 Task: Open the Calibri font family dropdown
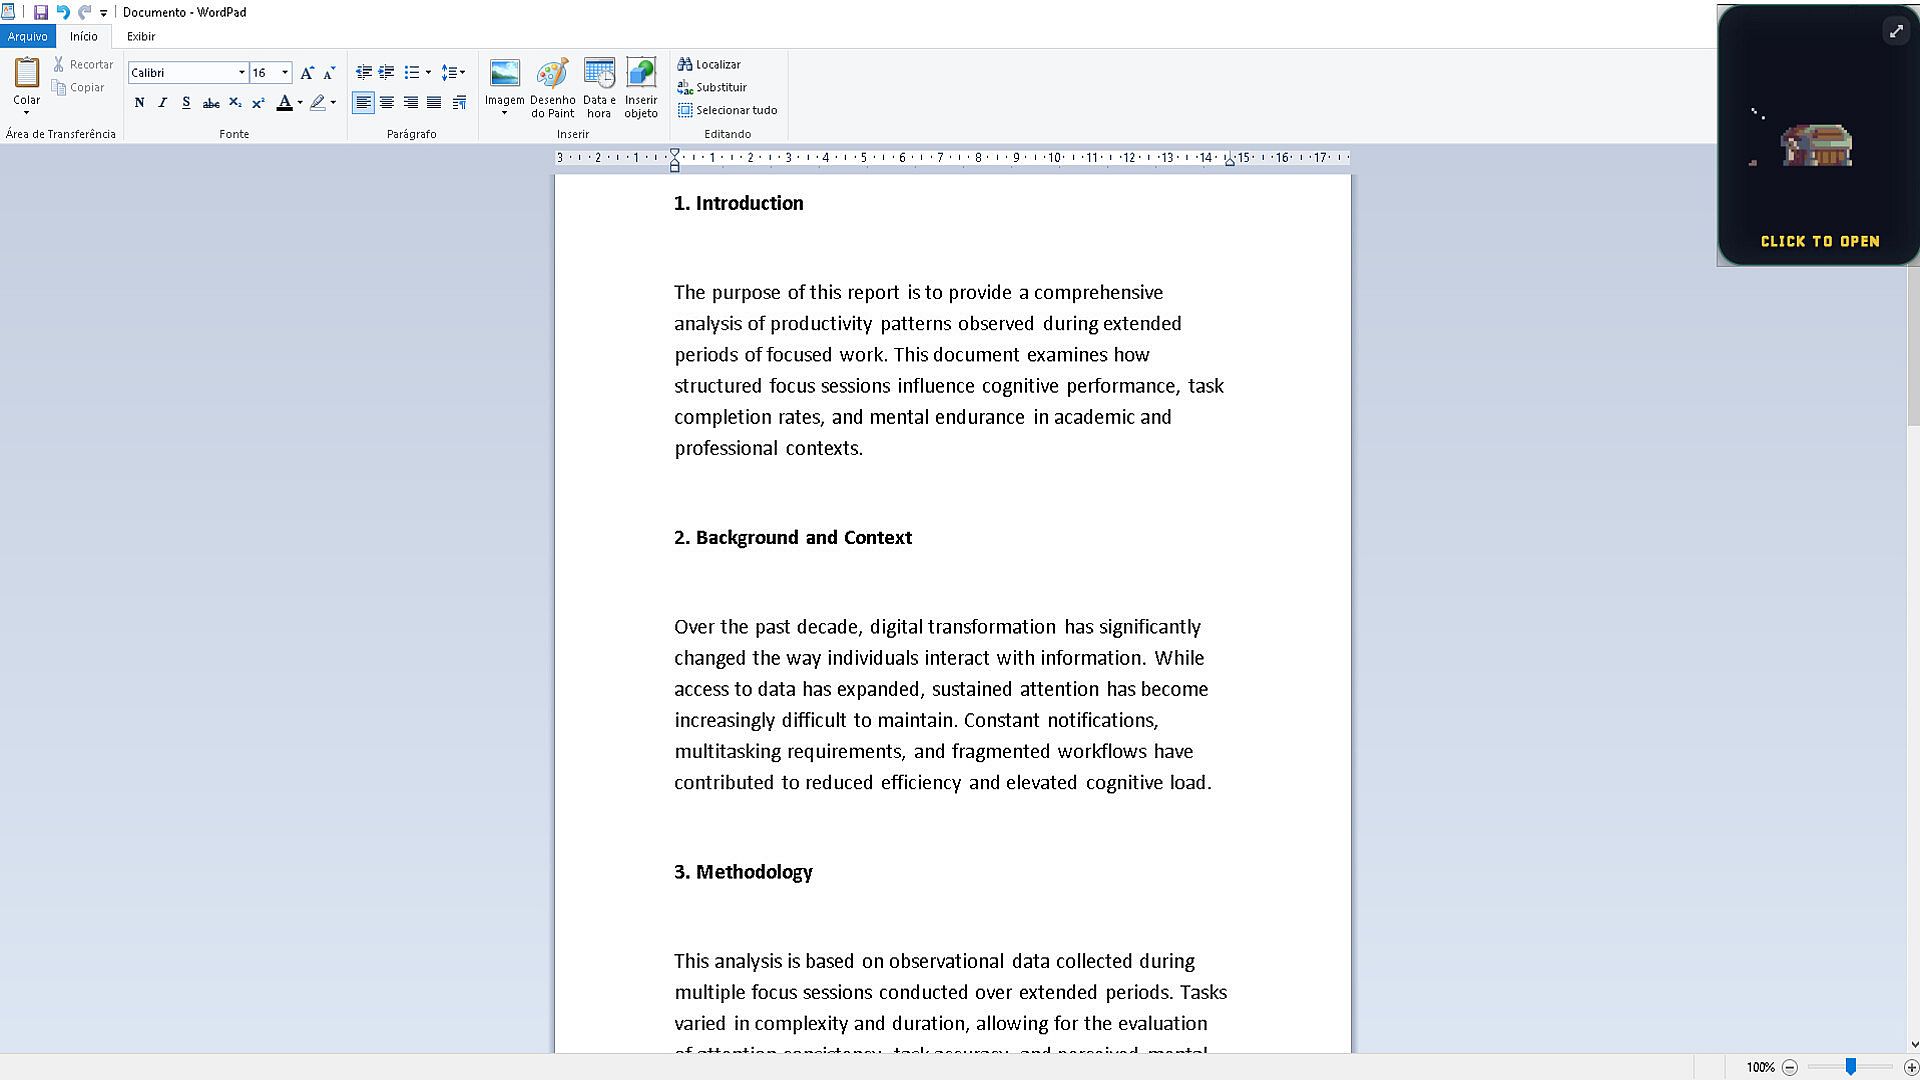click(x=241, y=72)
